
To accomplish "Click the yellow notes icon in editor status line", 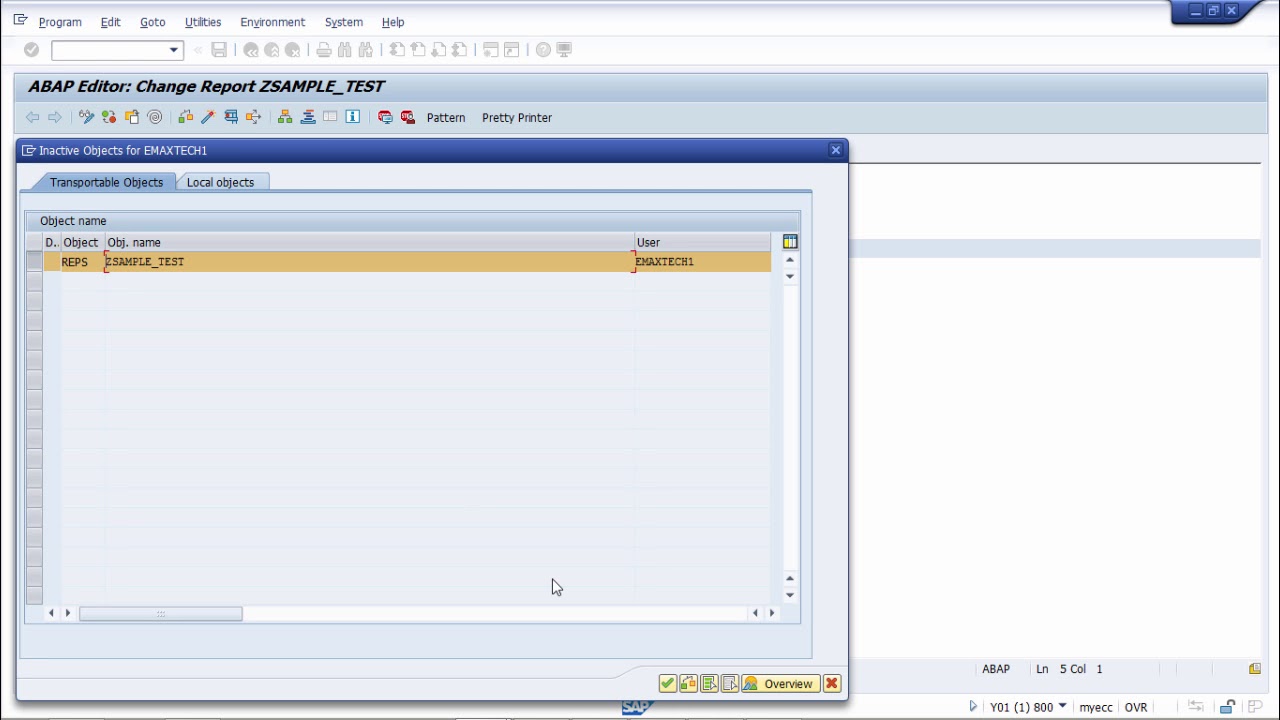I will click(x=1254, y=669).
